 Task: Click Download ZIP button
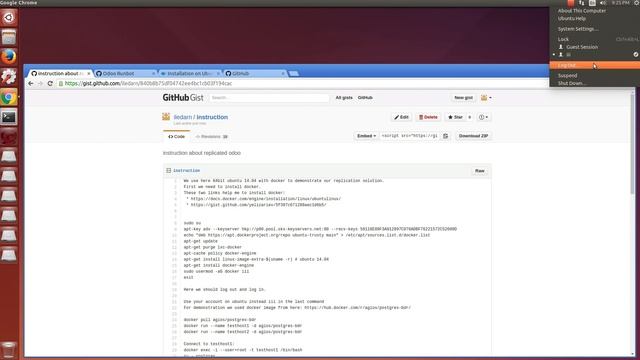[x=473, y=136]
